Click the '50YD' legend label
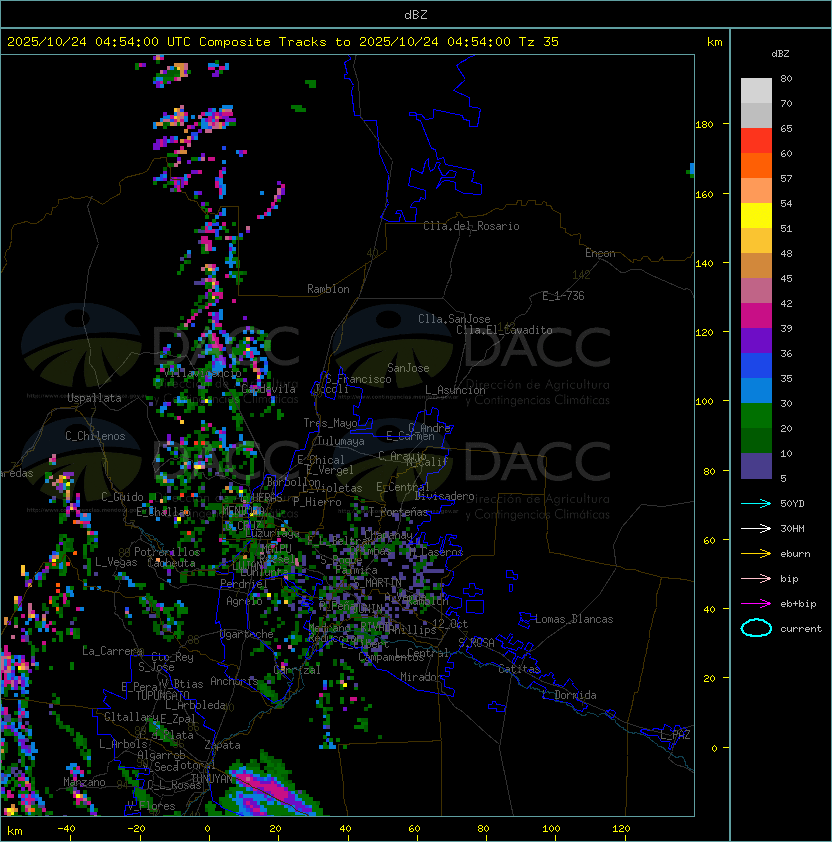The image size is (832, 842). (792, 503)
